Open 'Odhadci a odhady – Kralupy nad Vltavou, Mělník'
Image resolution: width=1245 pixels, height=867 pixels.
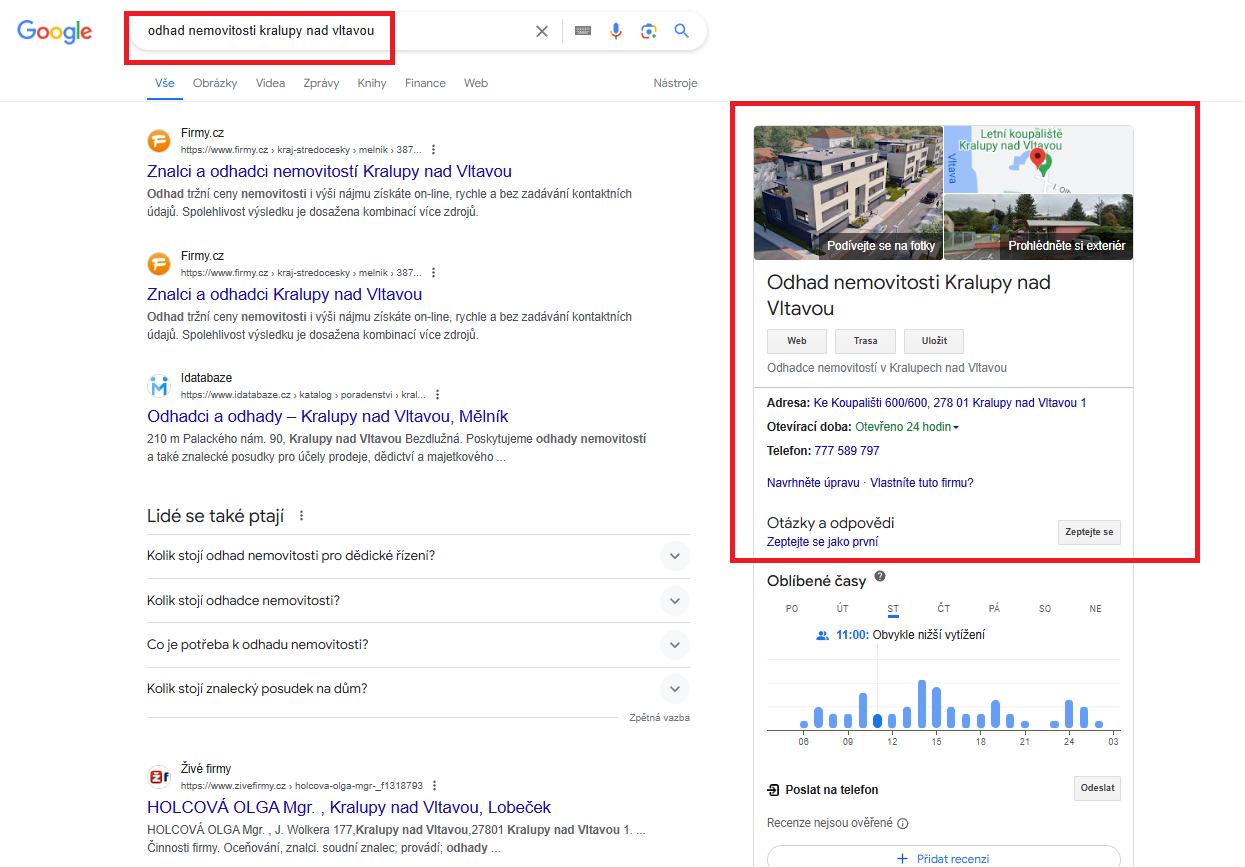(x=328, y=416)
